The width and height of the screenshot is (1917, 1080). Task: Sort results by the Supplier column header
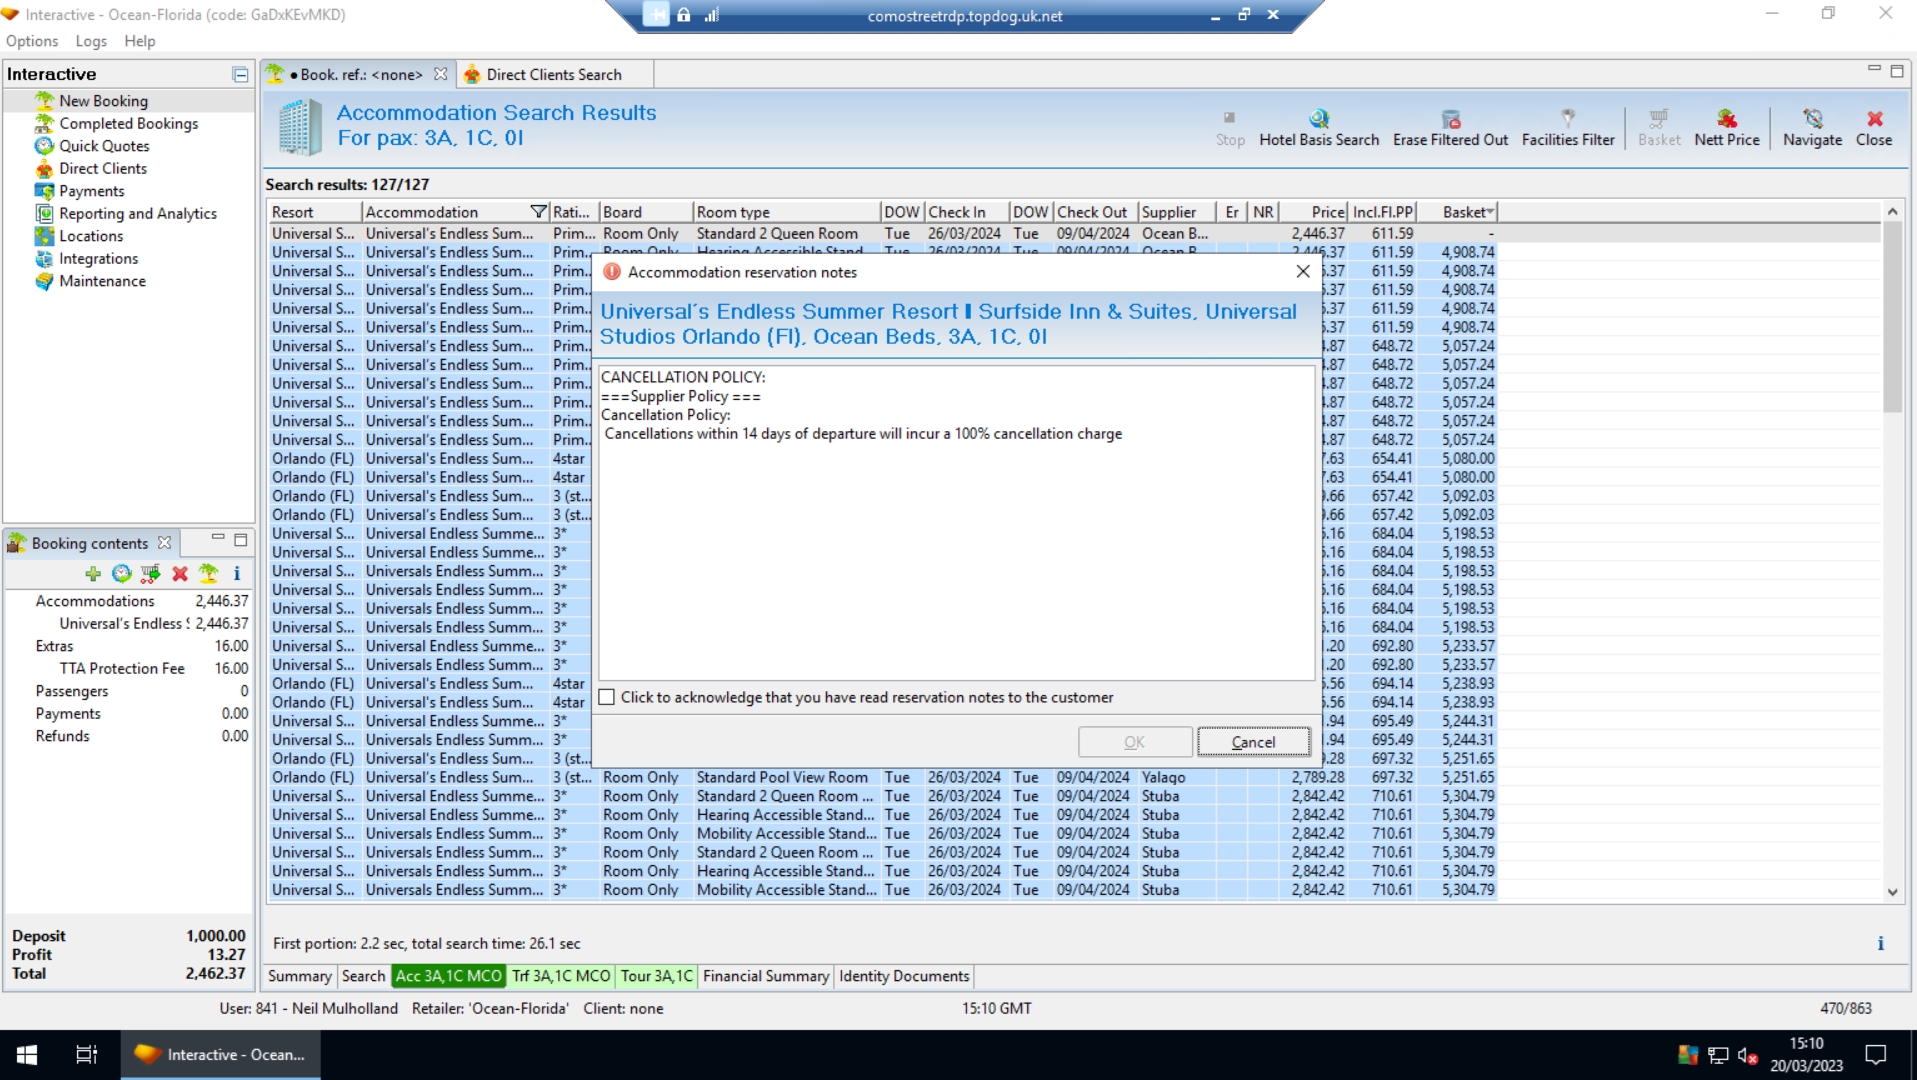(1176, 212)
